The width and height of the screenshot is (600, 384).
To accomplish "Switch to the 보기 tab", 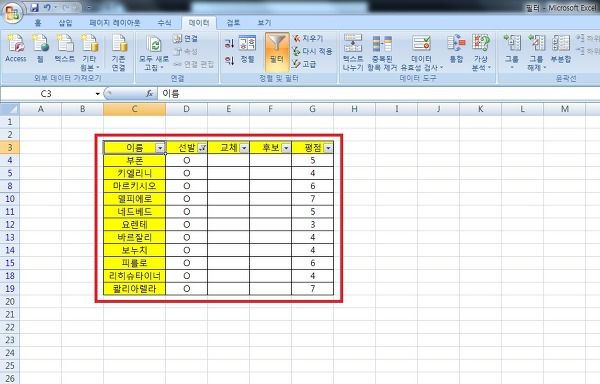I will click(x=264, y=23).
